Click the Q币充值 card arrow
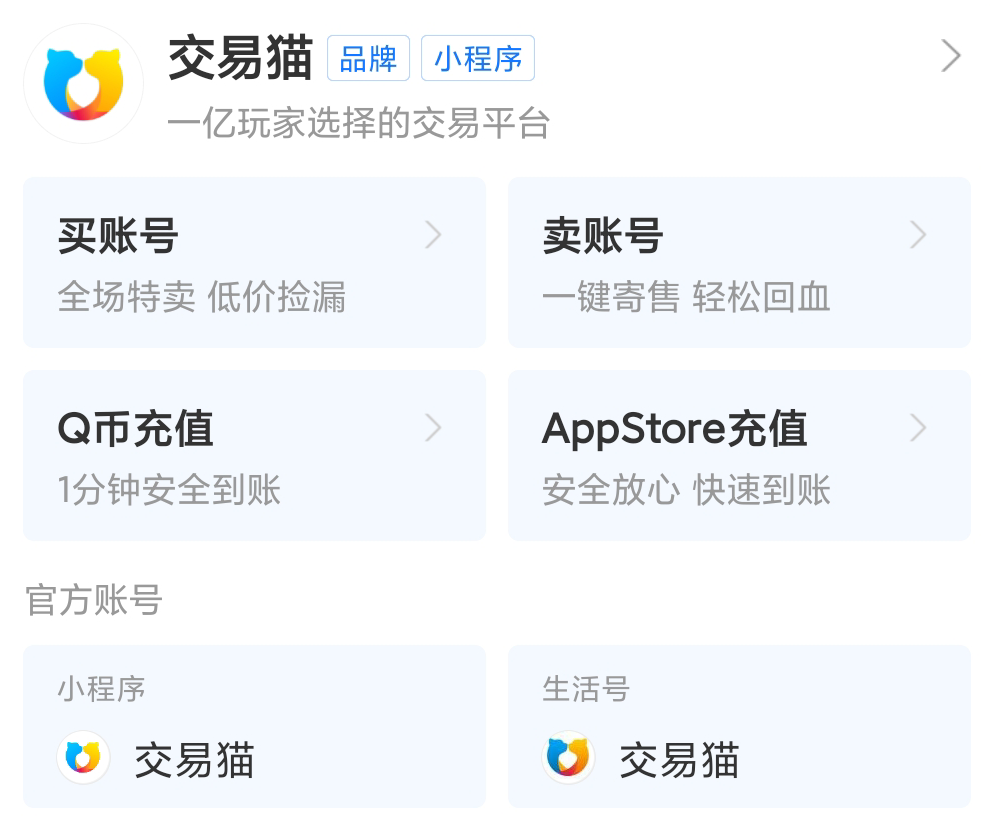This screenshot has width=990, height=829. (x=433, y=428)
